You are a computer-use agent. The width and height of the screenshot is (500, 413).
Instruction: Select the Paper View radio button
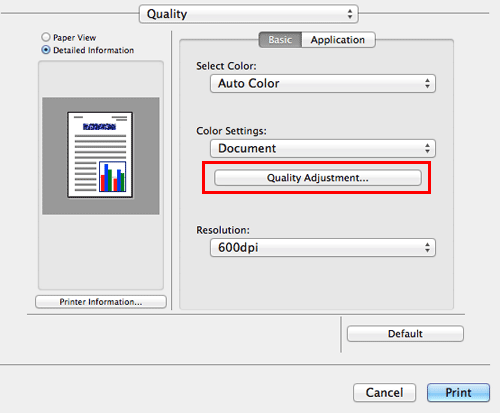coord(46,37)
